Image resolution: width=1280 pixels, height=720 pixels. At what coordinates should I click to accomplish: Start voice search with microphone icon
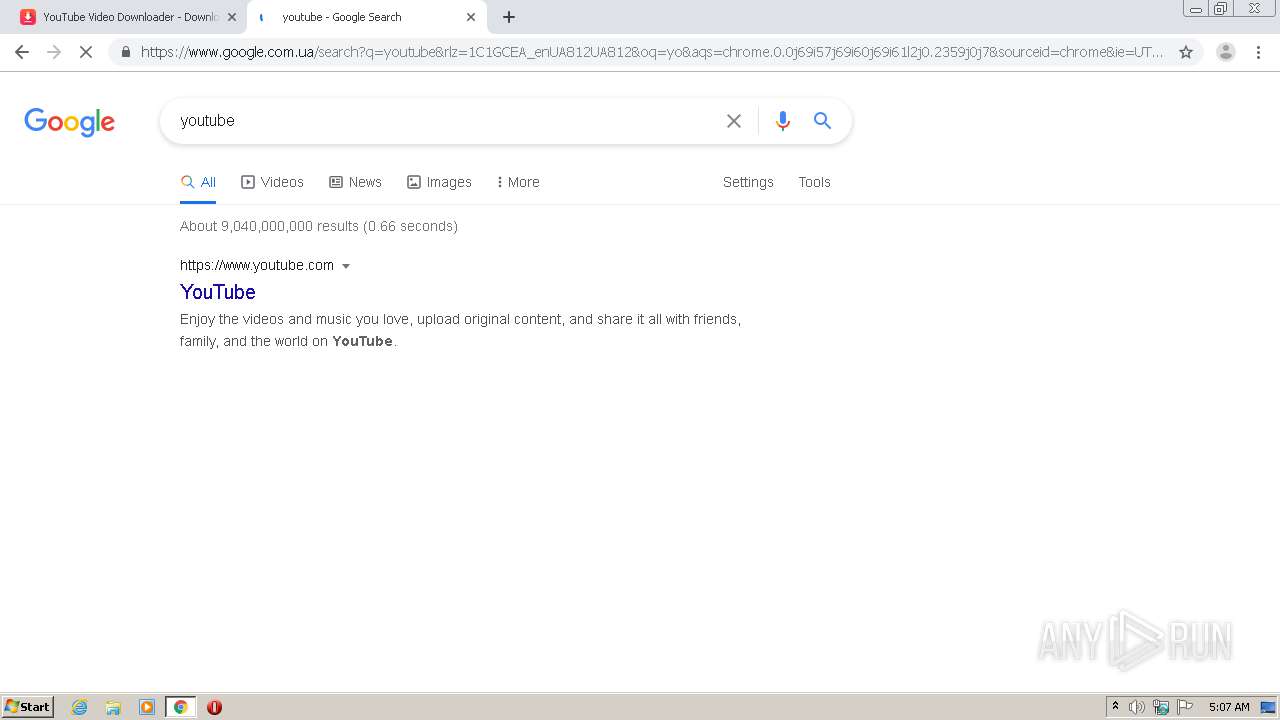(783, 121)
